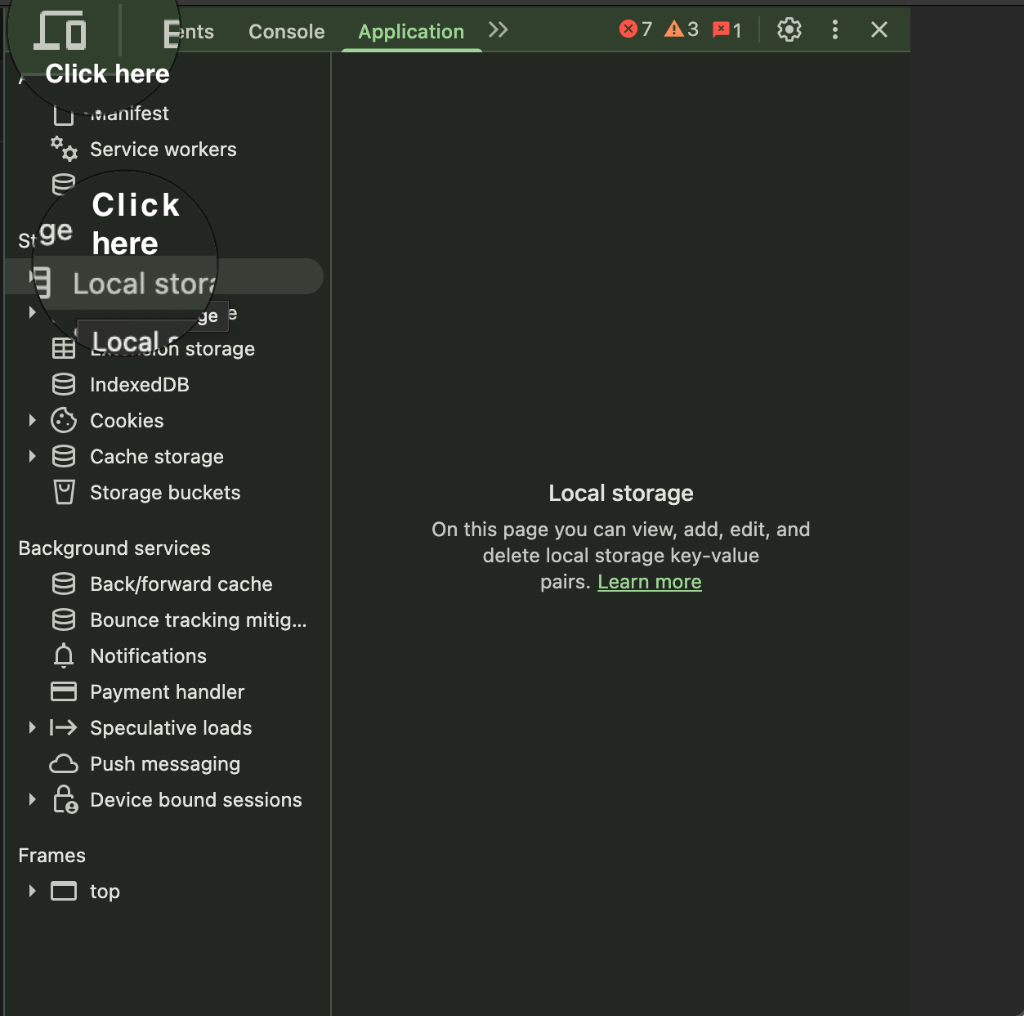Open the DevTools three-dot menu

tap(835, 29)
